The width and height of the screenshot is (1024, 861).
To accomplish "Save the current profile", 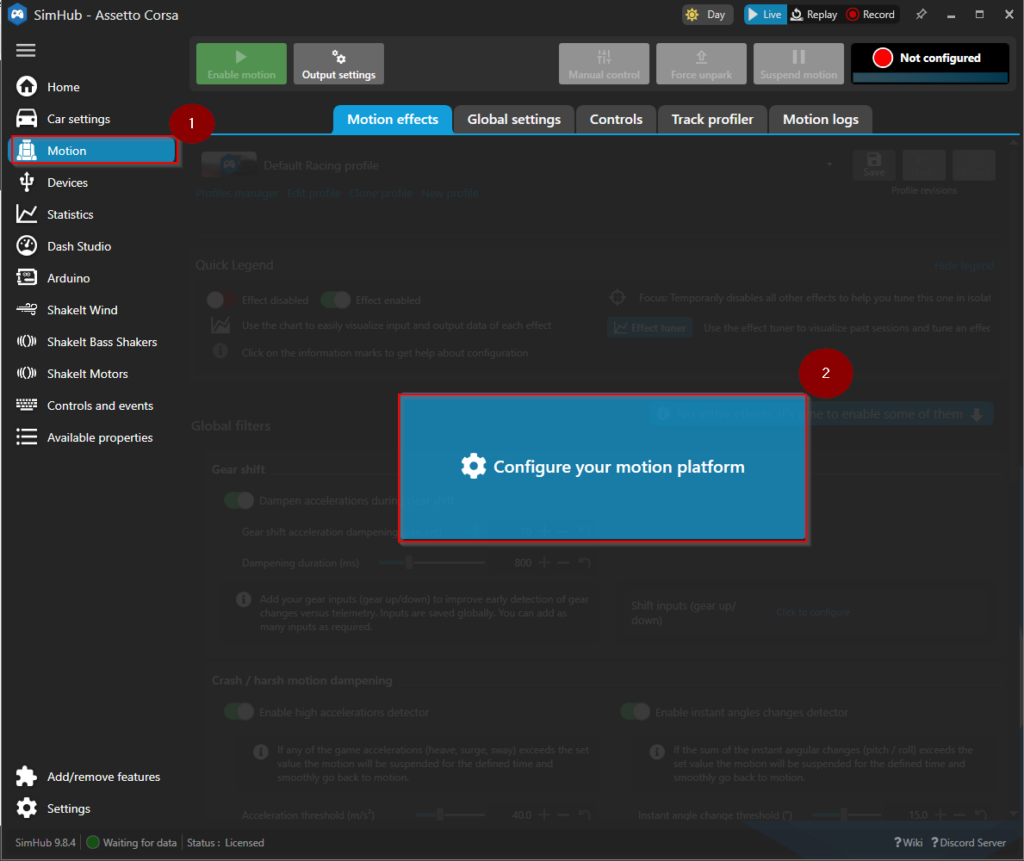I will tap(874, 165).
